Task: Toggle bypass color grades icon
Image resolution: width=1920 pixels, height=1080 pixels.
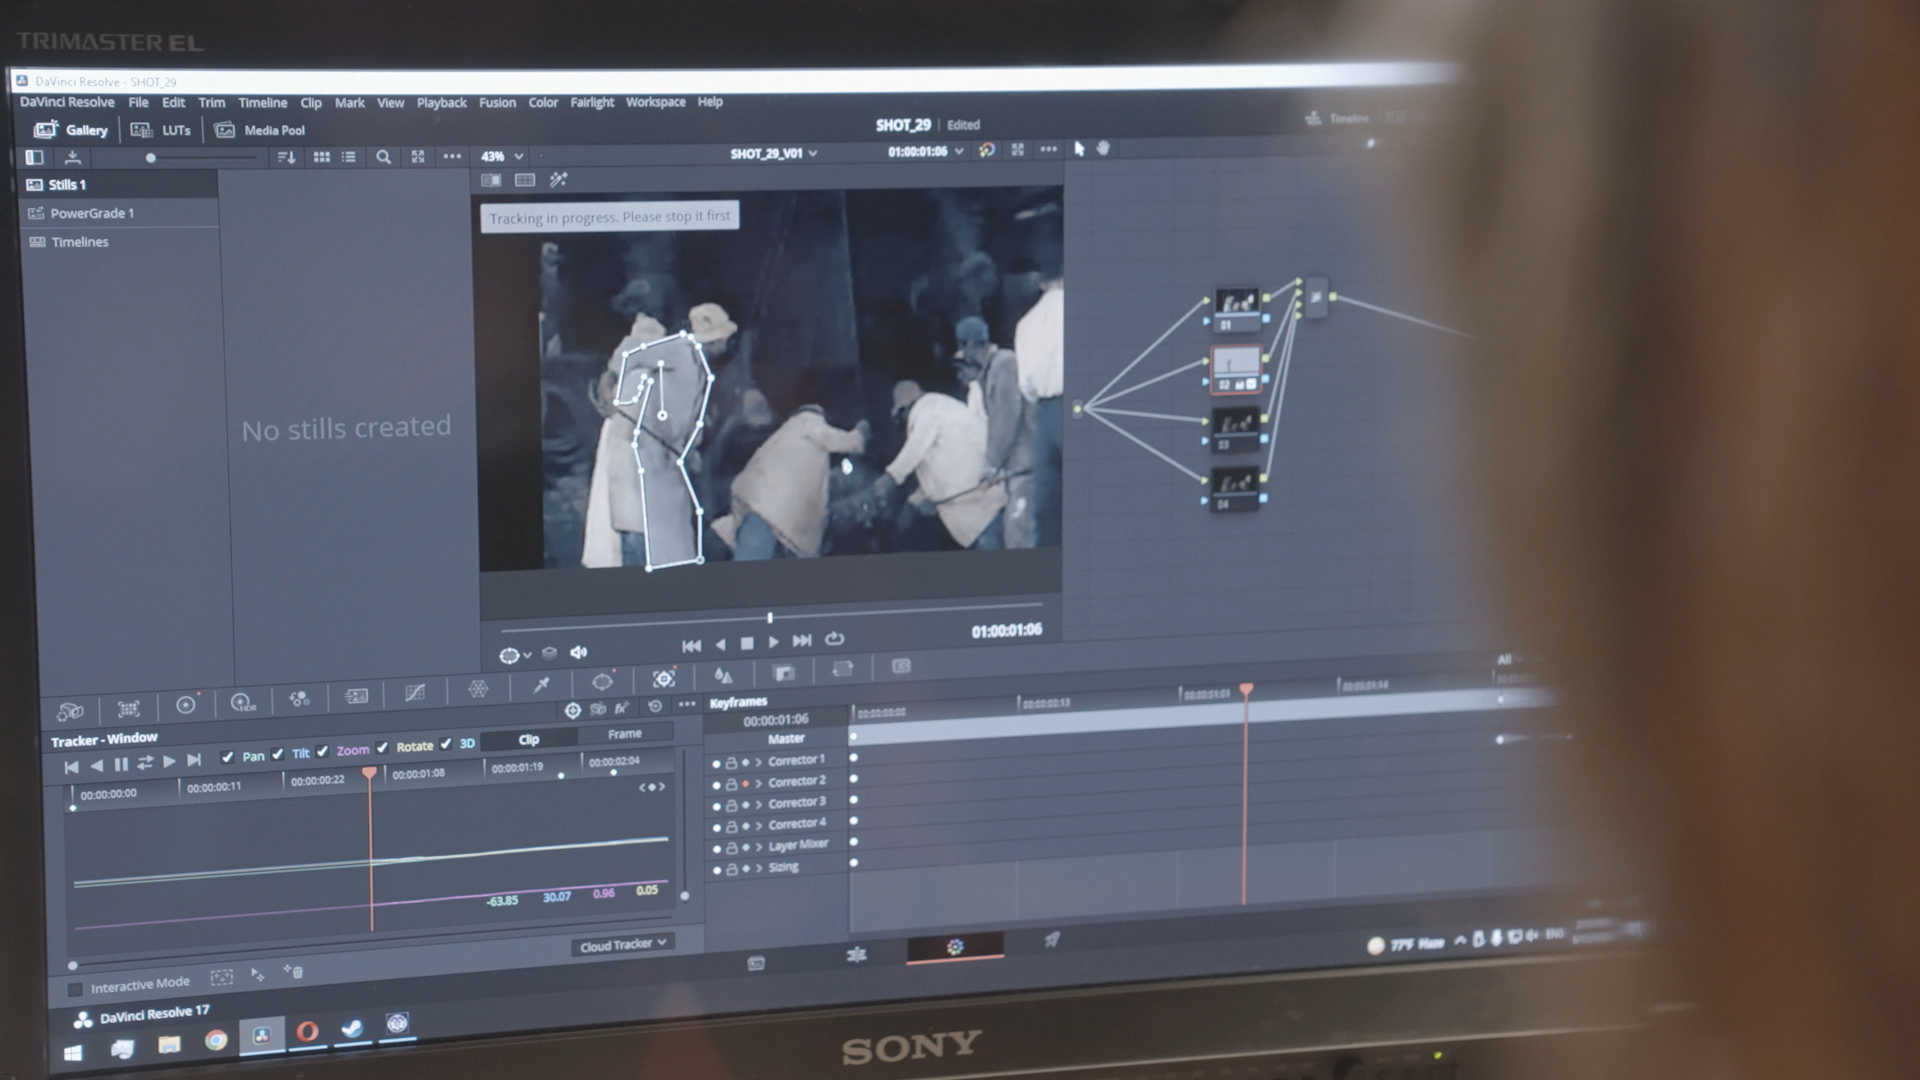Action: [x=987, y=150]
